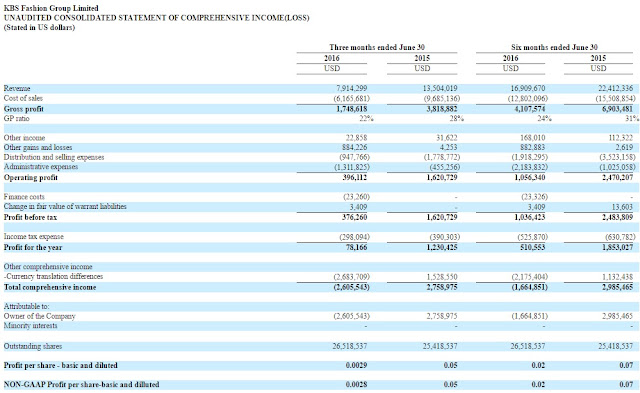640x393 pixels.
Task: Select the 'GP ratio' label
Action: click(x=16, y=118)
